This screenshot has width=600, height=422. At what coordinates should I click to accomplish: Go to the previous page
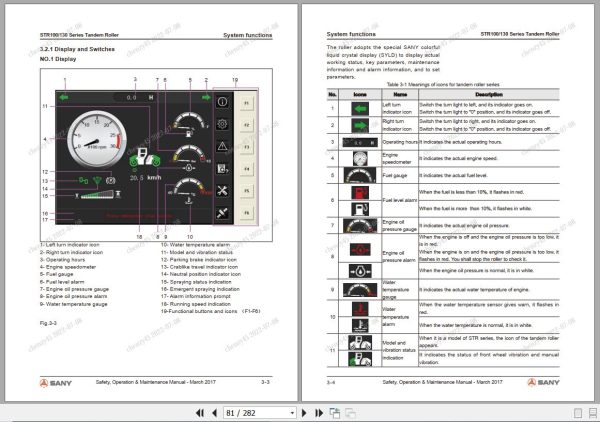214,413
